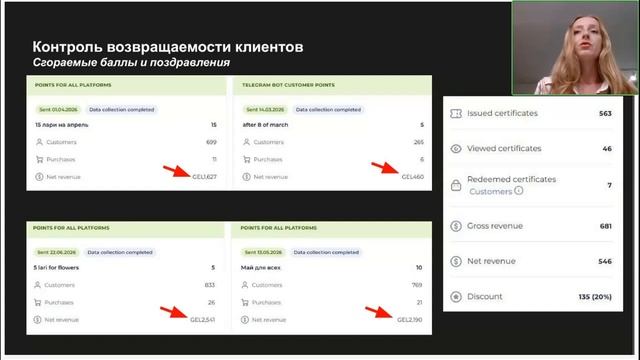Click the purchases count 26
The image size is (640, 360).
(x=211, y=302)
